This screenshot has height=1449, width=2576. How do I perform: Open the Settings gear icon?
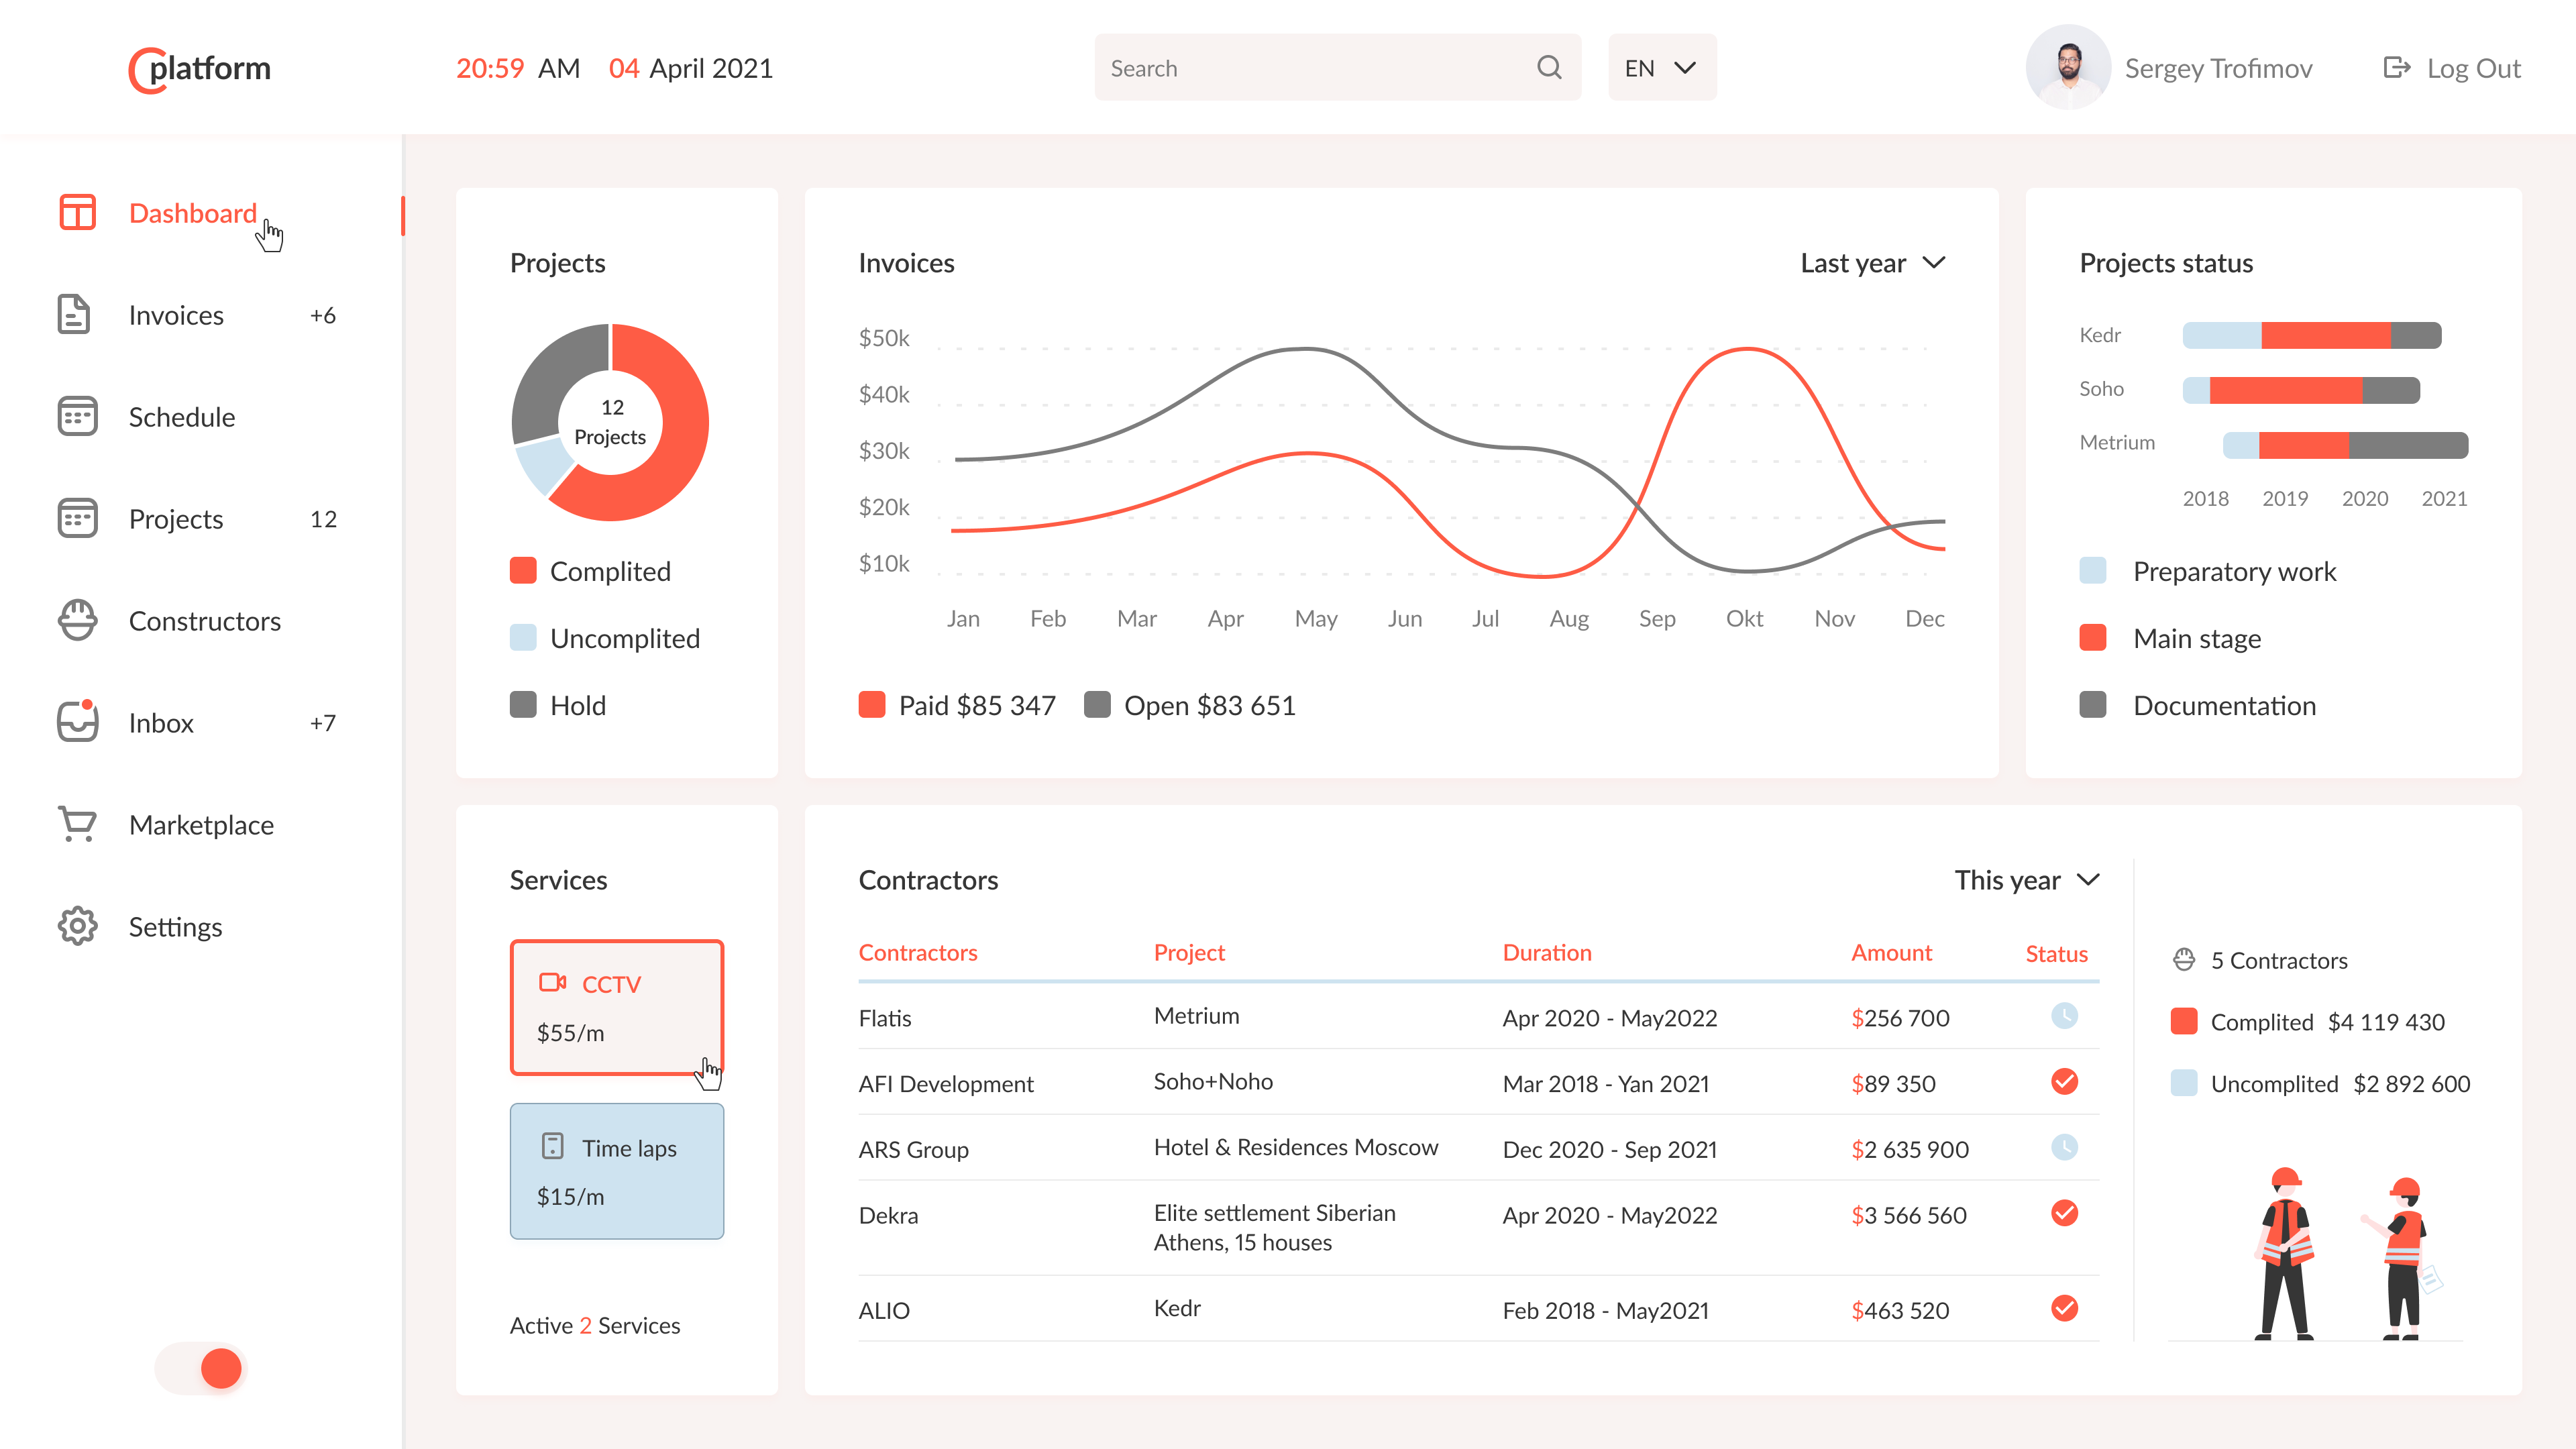click(77, 926)
